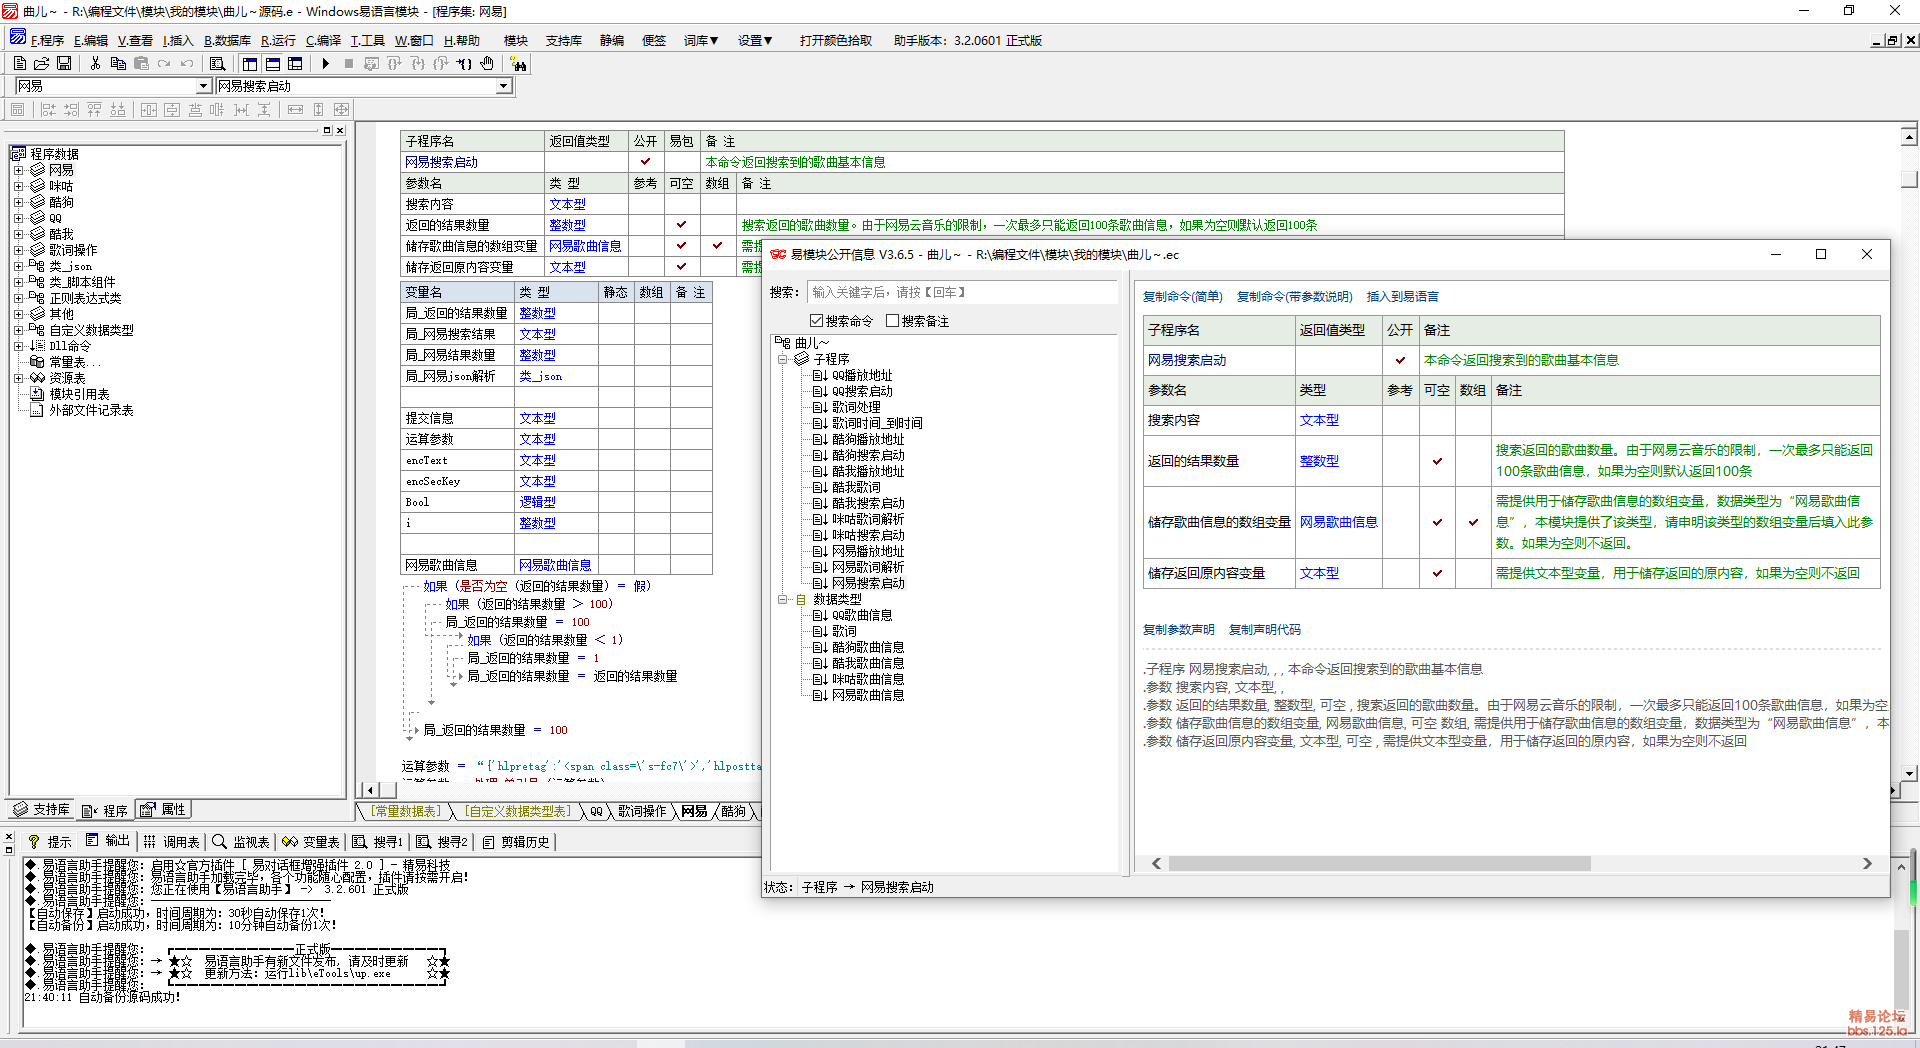Click the Cut scissors icon
The width and height of the screenshot is (1920, 1048).
point(95,63)
